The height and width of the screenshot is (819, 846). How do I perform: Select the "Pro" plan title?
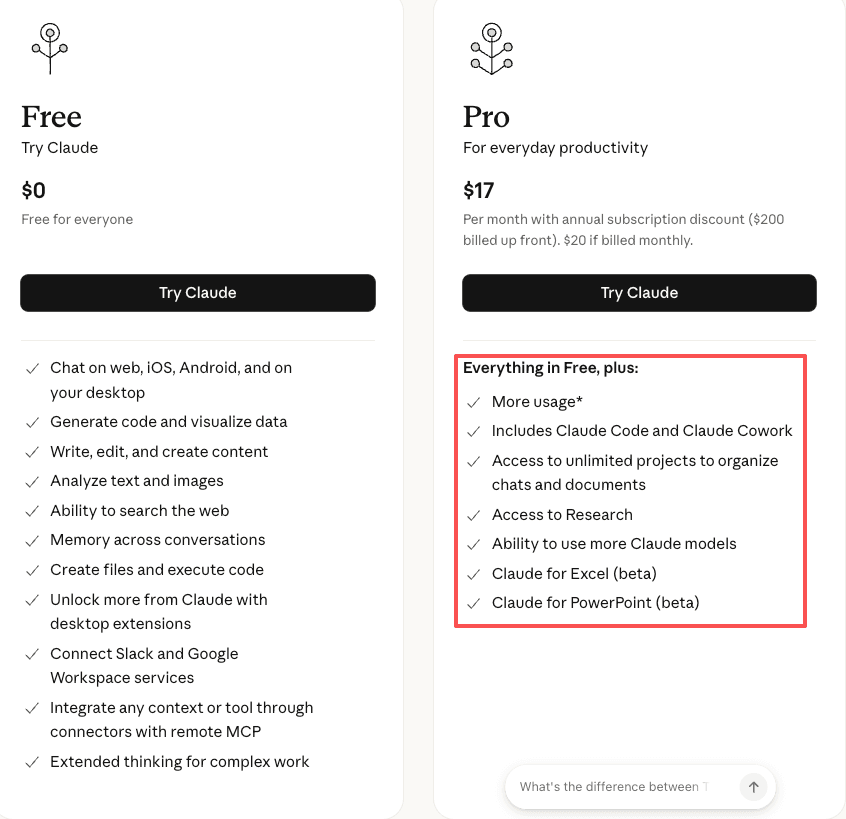pyautogui.click(x=486, y=117)
